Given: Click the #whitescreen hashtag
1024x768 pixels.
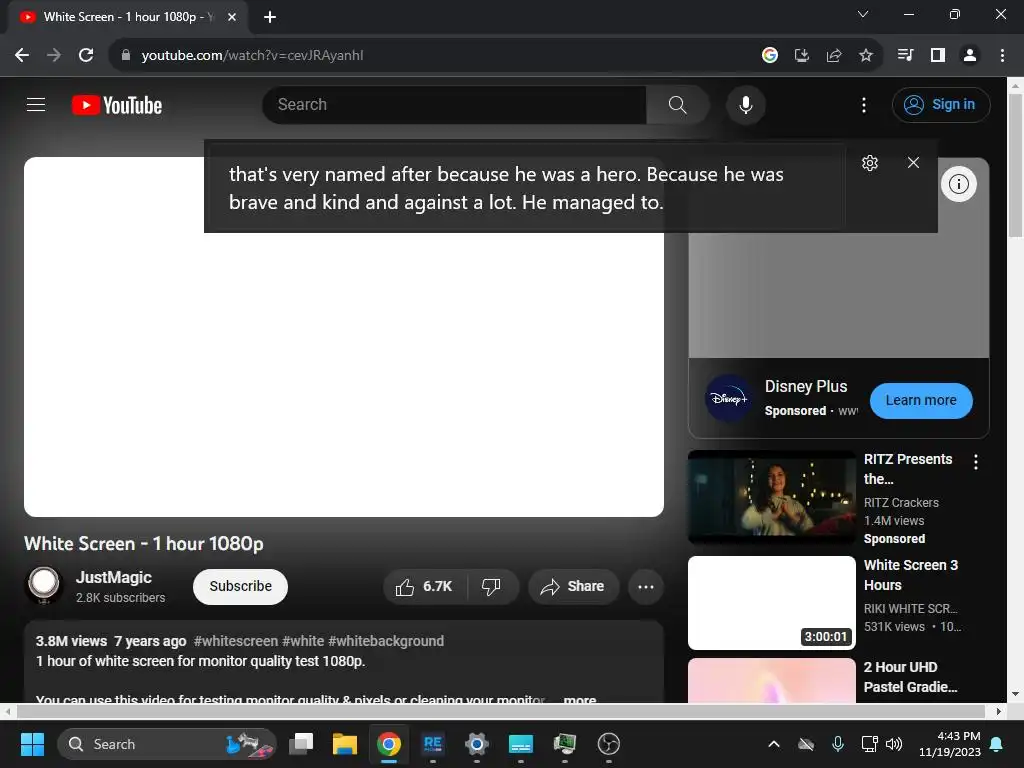Looking at the screenshot, I should coord(236,641).
